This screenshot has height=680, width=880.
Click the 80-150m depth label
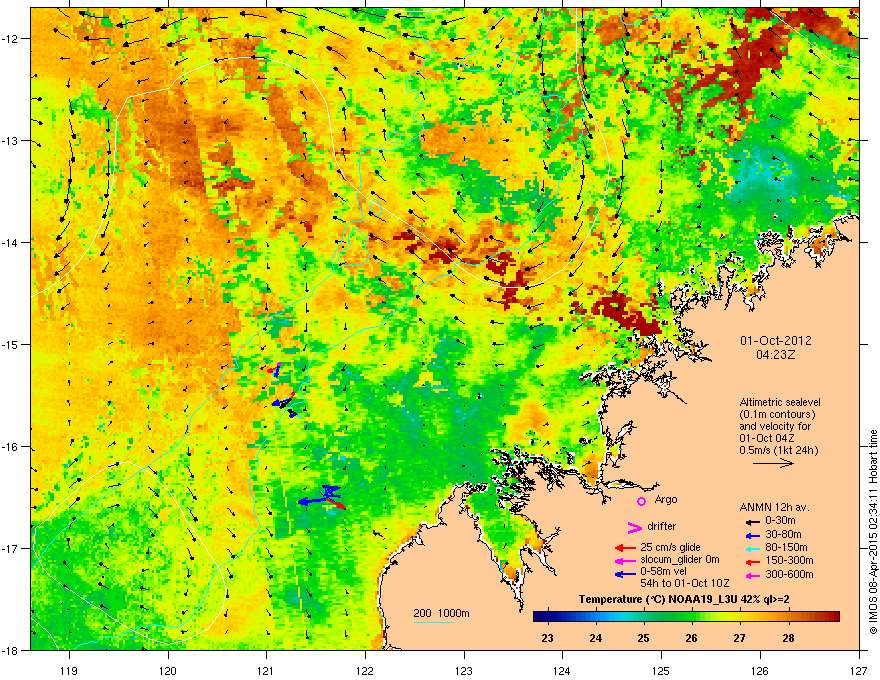tap(786, 547)
